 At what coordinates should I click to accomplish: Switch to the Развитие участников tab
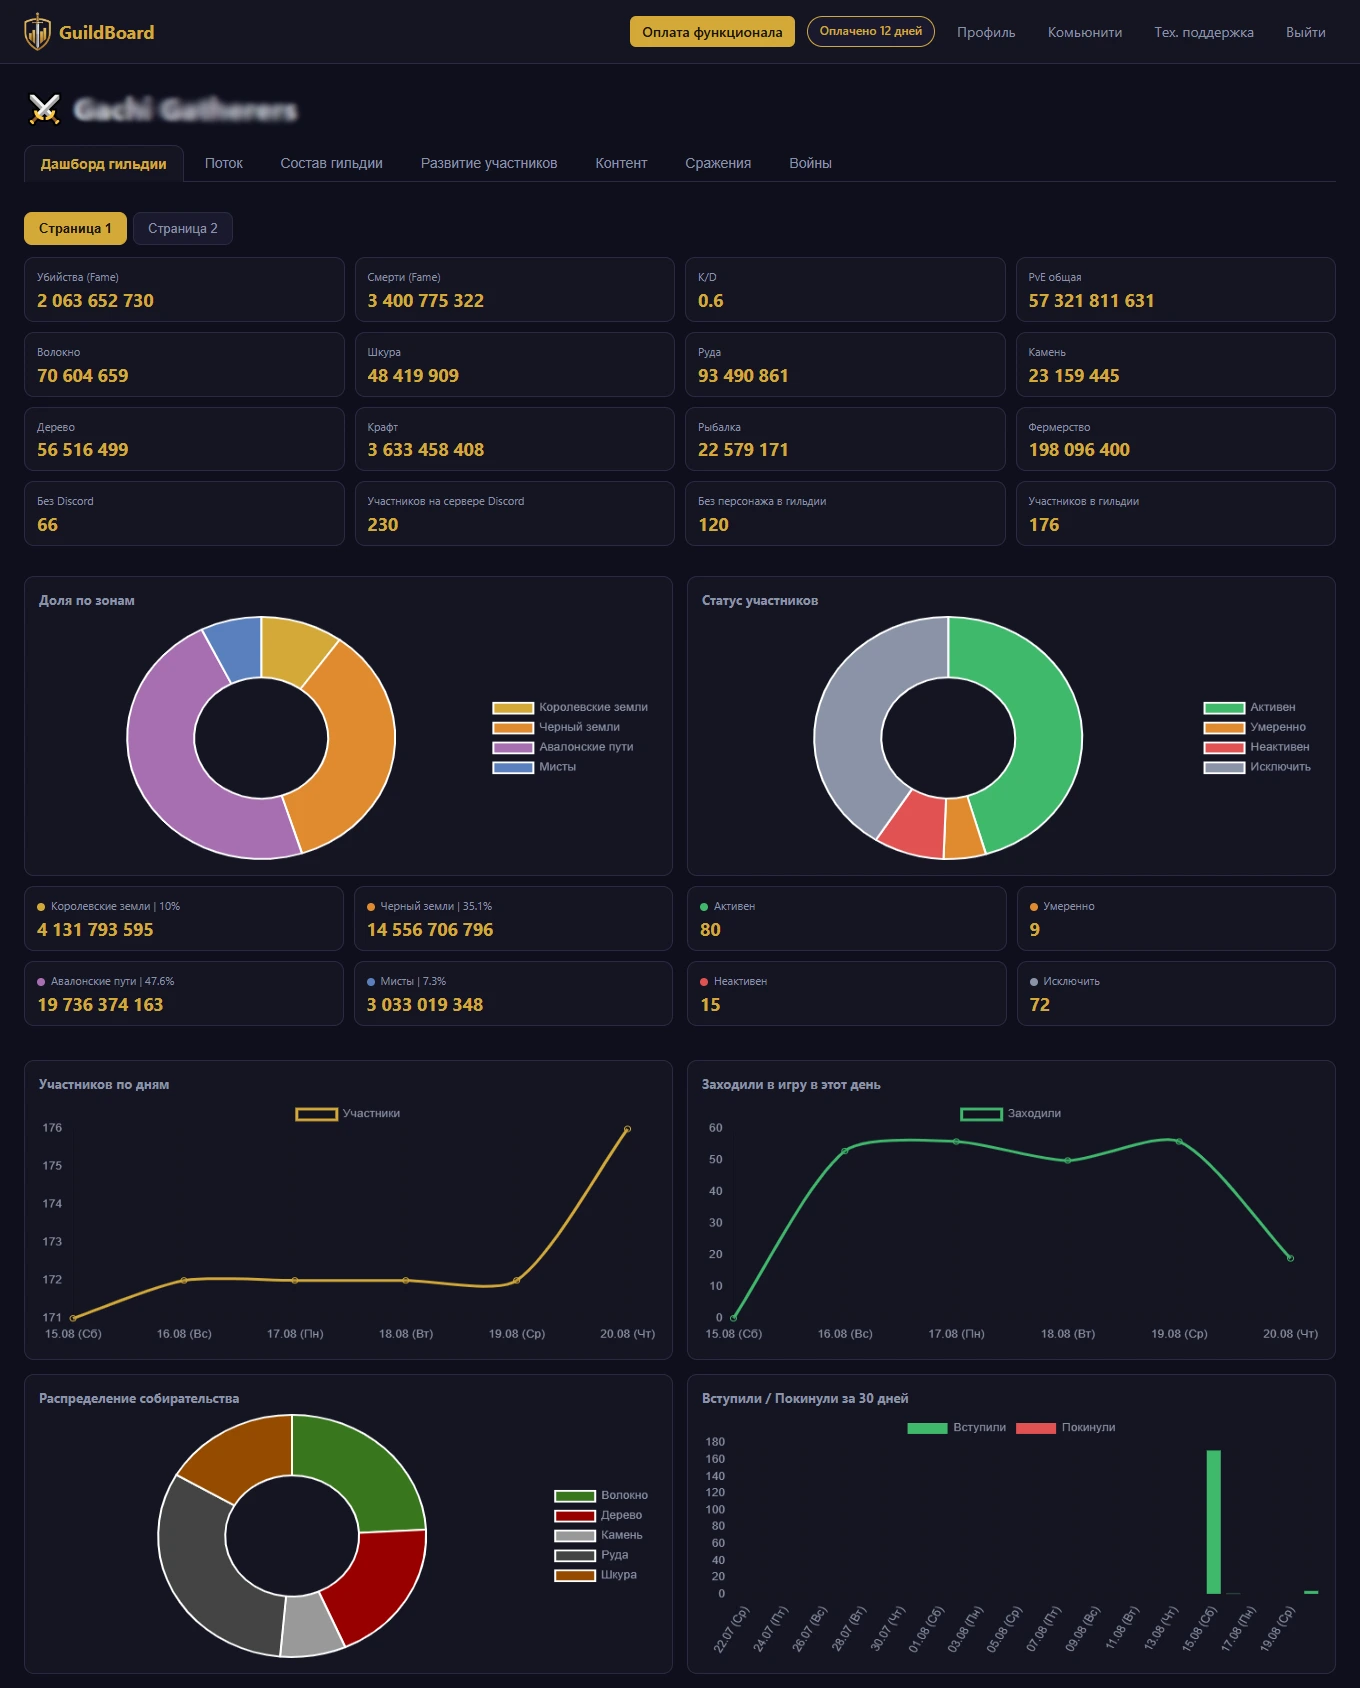point(489,163)
